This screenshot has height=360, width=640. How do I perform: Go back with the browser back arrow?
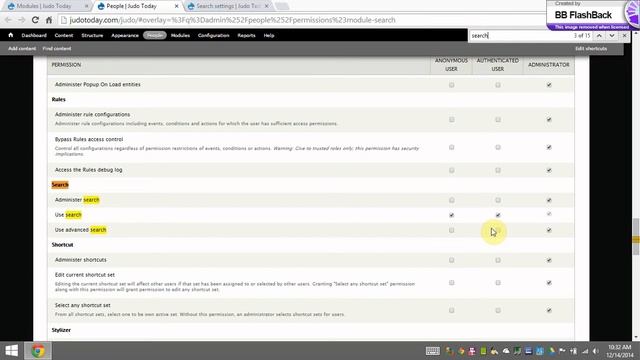click(8, 20)
